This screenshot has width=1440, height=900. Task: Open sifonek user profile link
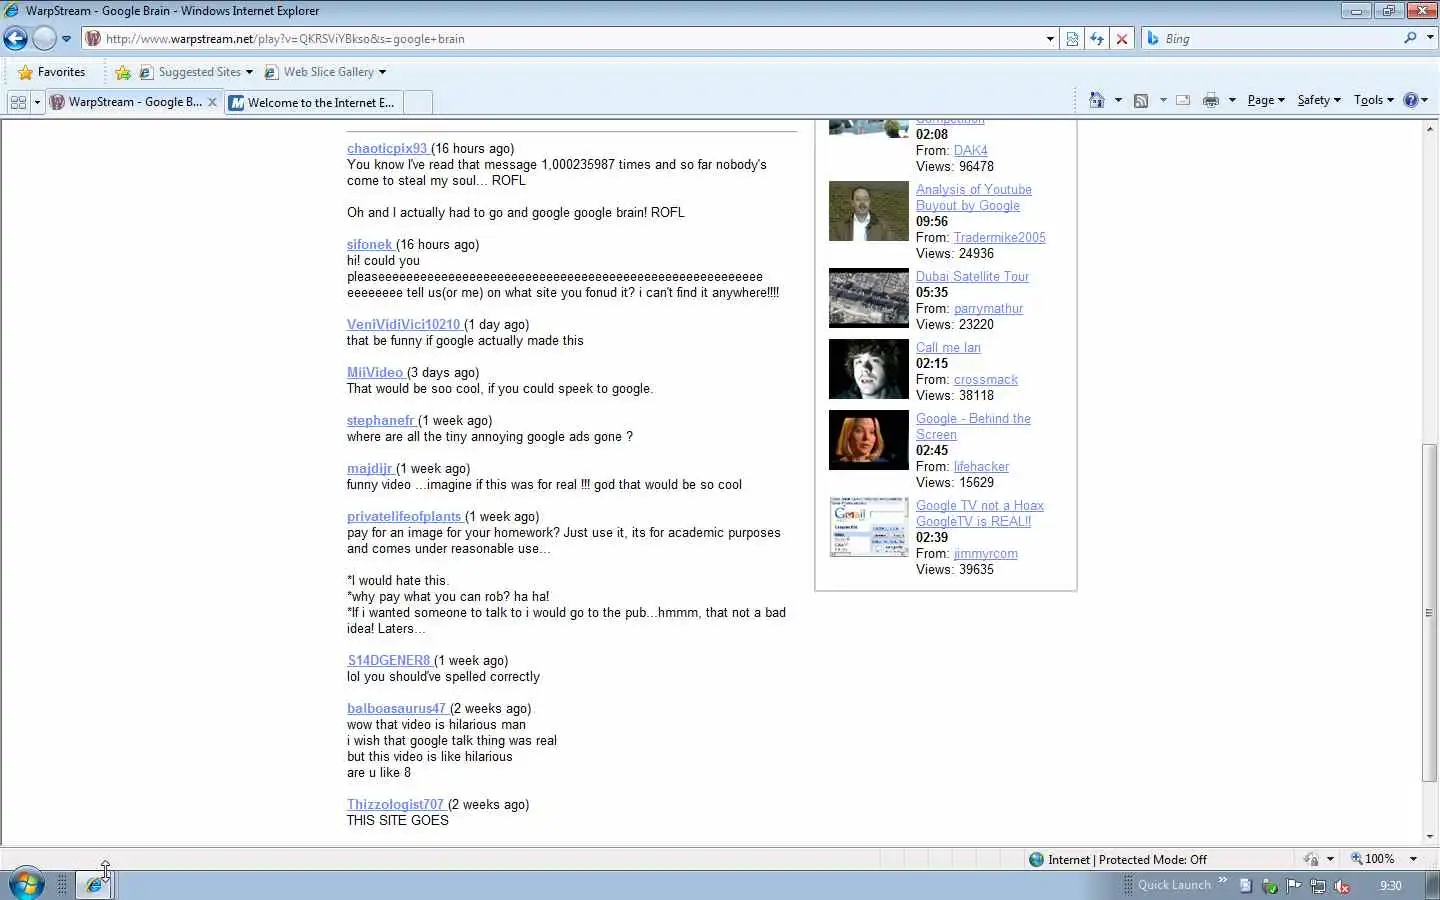[x=370, y=244]
